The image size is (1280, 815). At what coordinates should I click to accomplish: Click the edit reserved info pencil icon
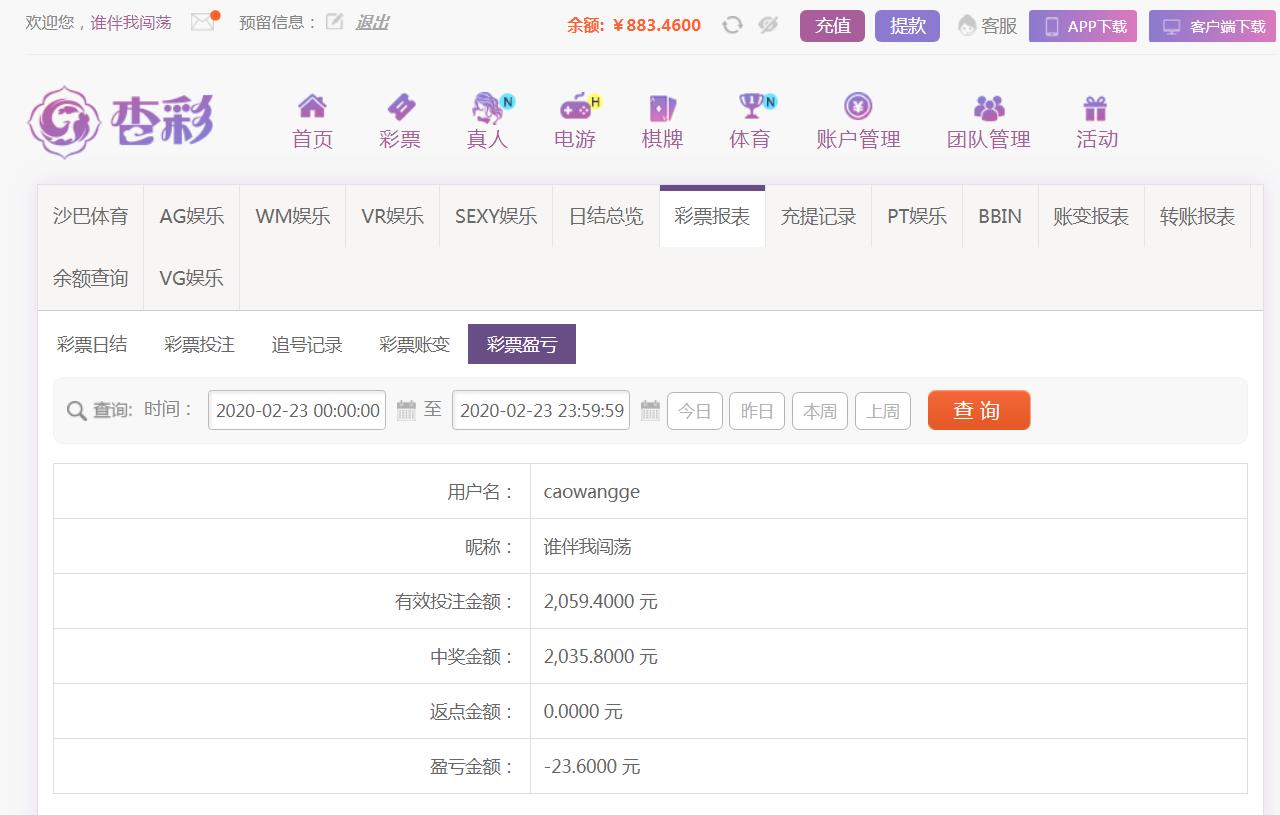[x=334, y=22]
